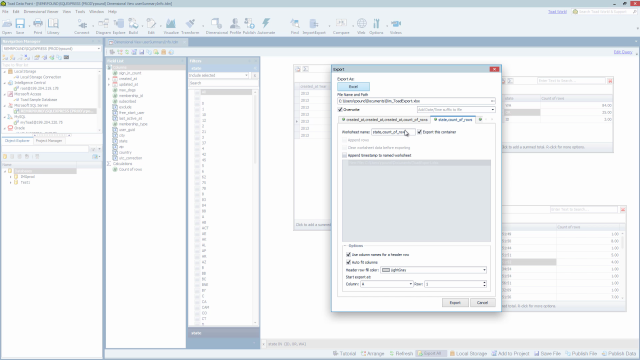The width and height of the screenshot is (640, 360).
Task: Open the Dimensional Viewer menu
Action: [x=40, y=11]
